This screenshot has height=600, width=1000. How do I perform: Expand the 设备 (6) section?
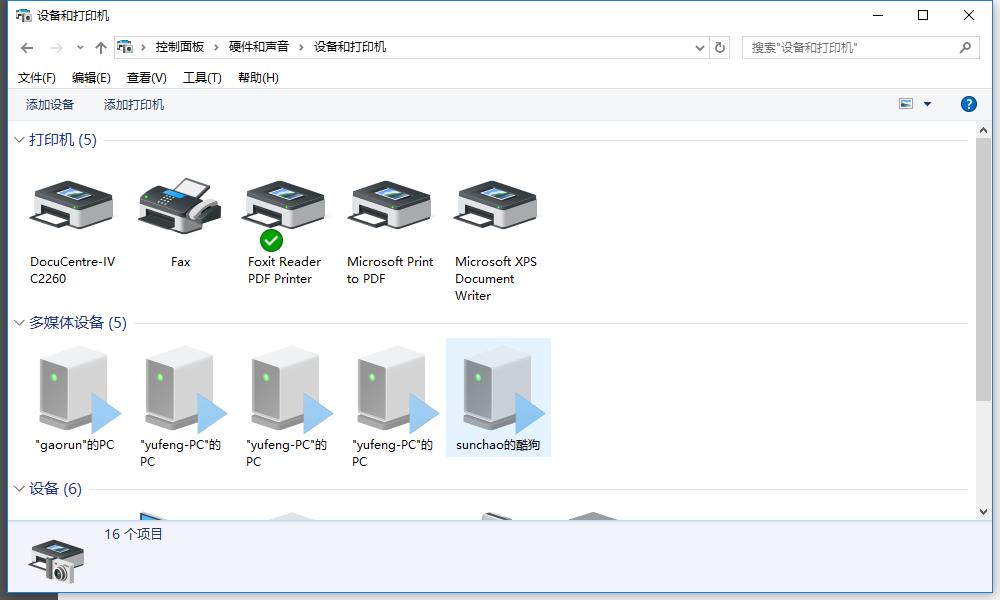pyautogui.click(x=18, y=489)
